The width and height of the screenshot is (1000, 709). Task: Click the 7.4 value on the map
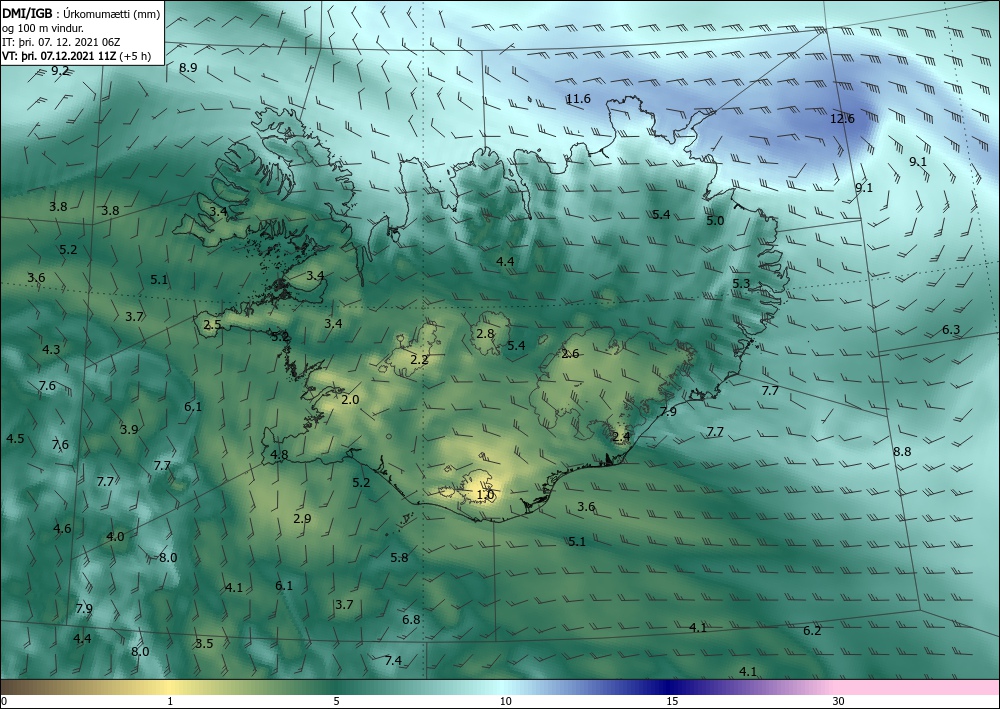click(393, 661)
